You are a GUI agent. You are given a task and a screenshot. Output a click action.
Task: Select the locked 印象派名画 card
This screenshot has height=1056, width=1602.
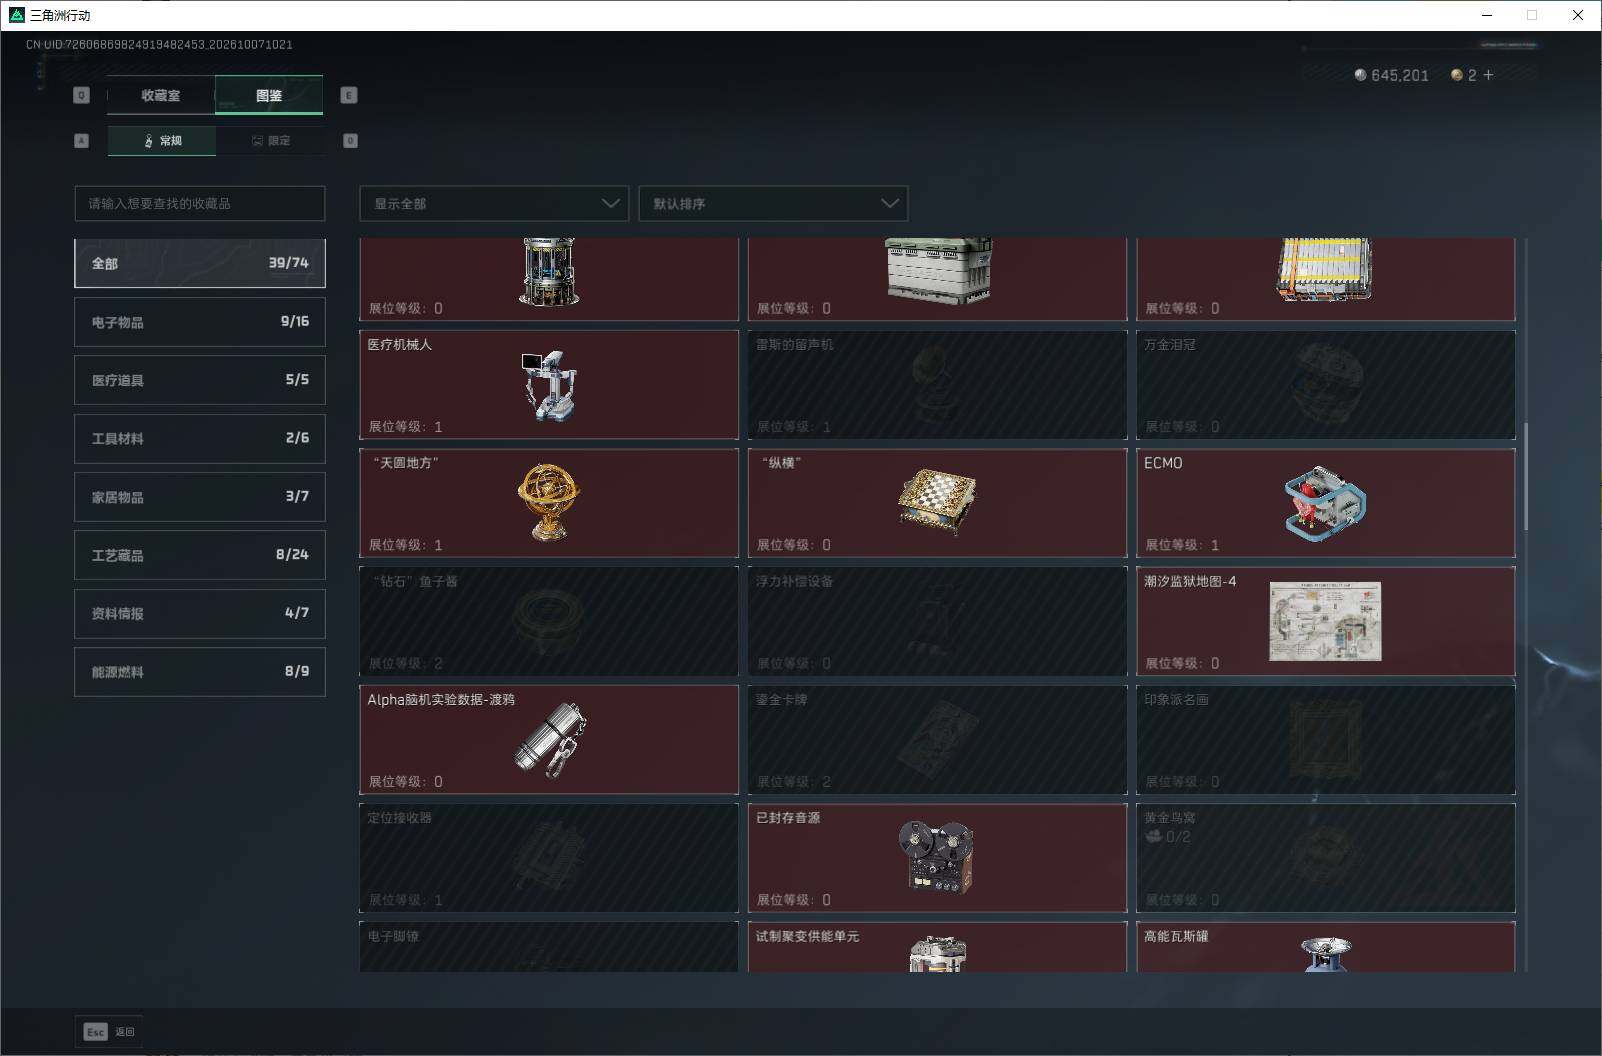tap(1325, 740)
